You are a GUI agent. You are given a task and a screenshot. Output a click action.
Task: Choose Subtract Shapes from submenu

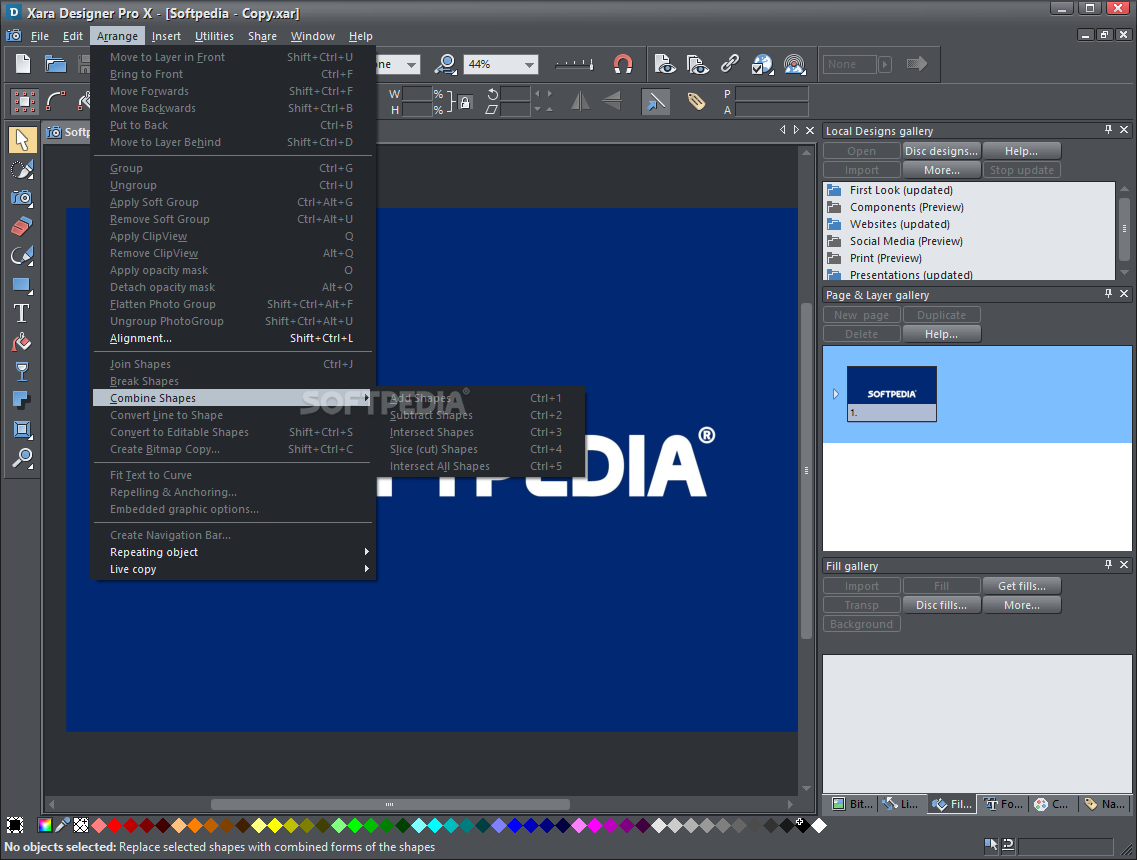click(x=476, y=415)
